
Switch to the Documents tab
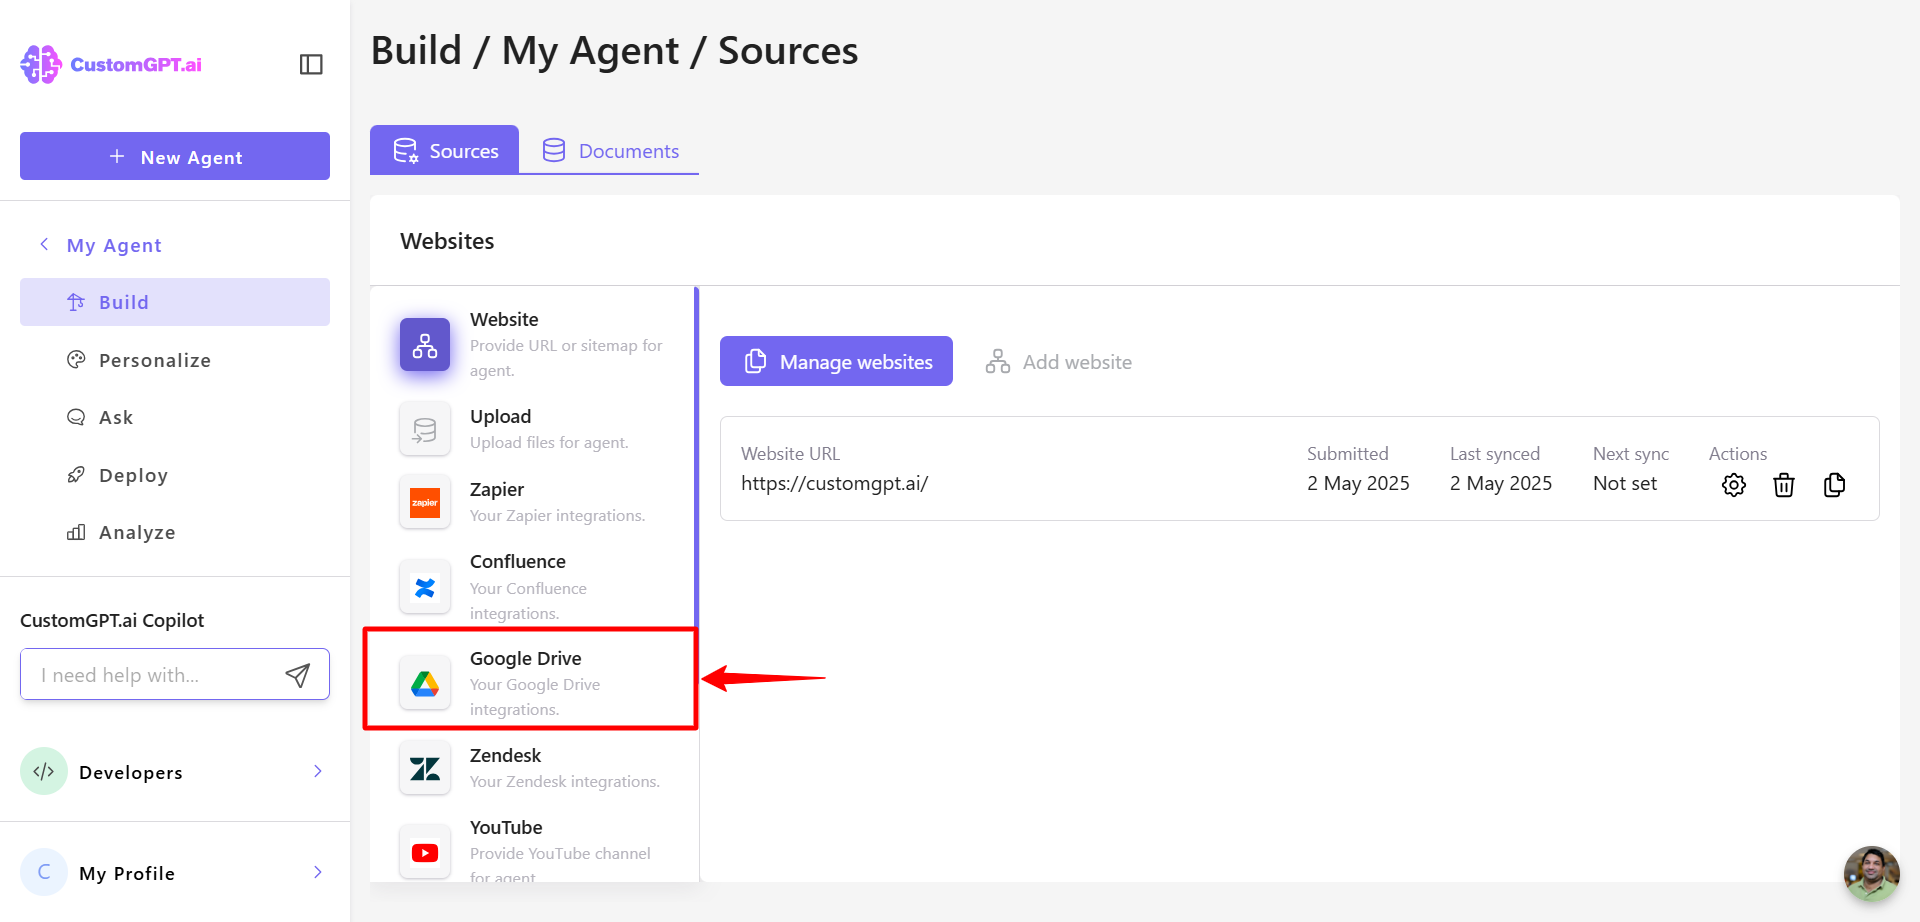click(x=609, y=150)
